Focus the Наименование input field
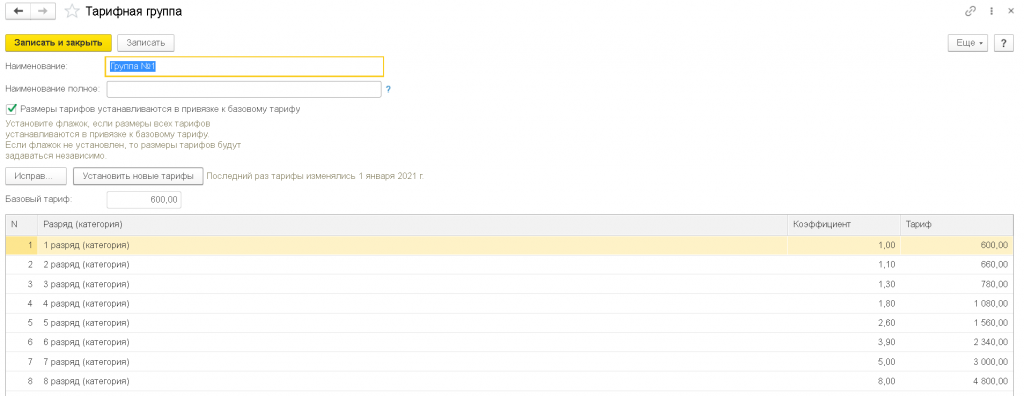This screenshot has height=396, width=1024. tap(244, 67)
